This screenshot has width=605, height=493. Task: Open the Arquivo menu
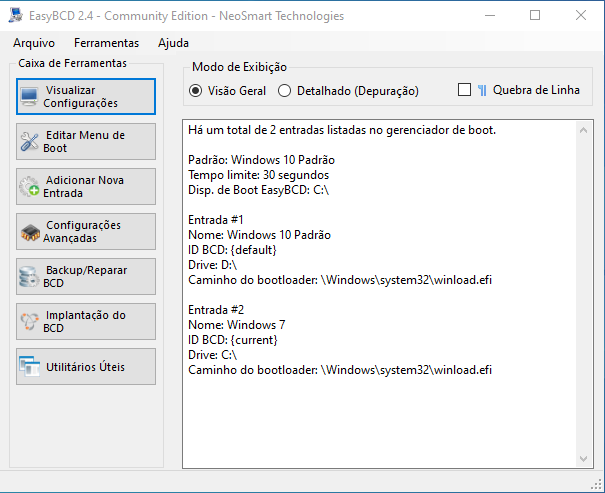[x=34, y=43]
